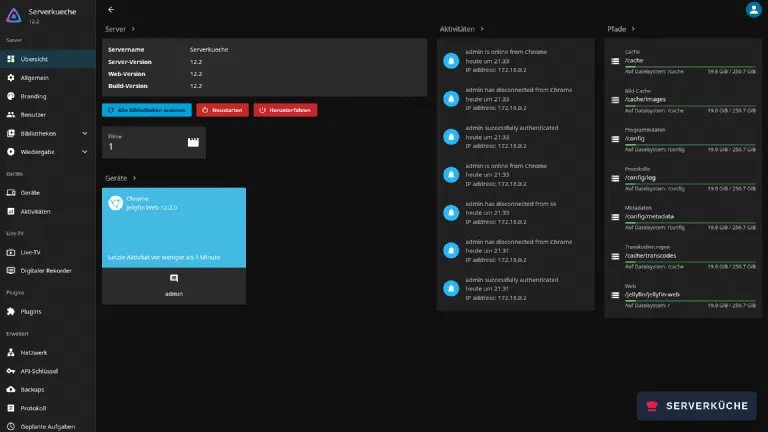The width and height of the screenshot is (768, 432).
Task: Click the Protokoll document icon
Action: pyautogui.click(x=11, y=408)
